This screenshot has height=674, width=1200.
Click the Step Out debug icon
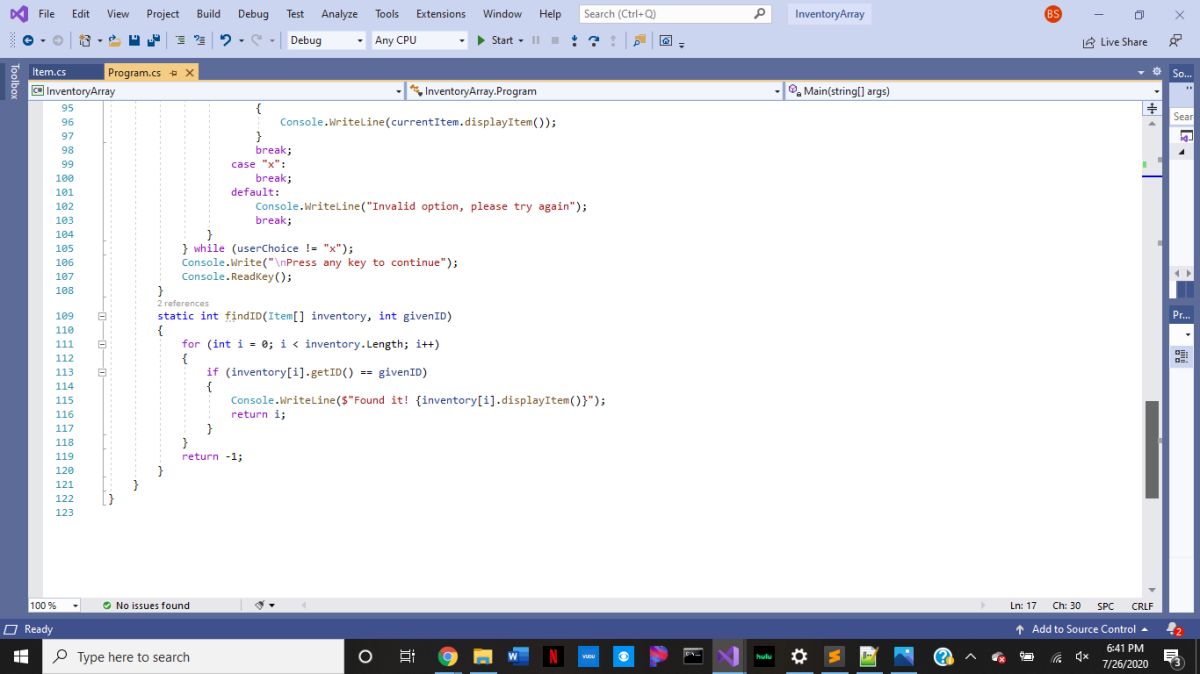pos(613,41)
